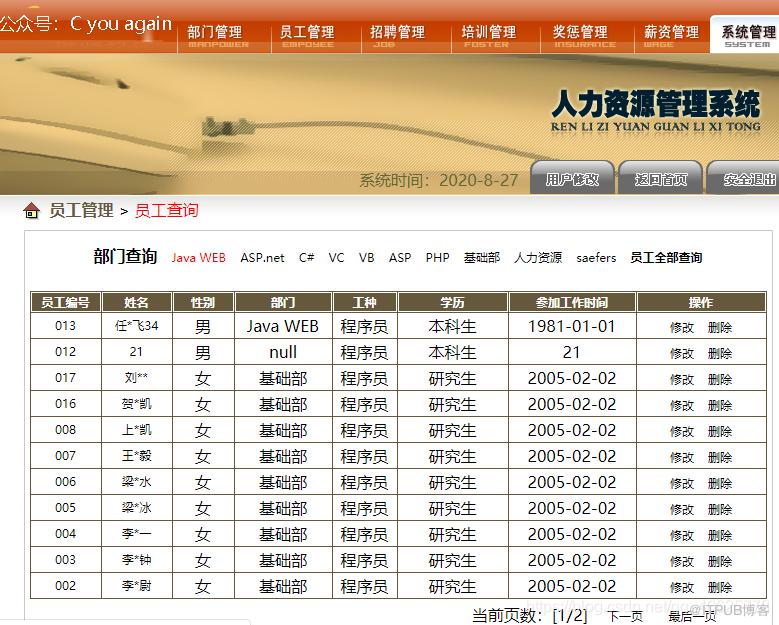The height and width of the screenshot is (625, 779).
Task: Click name cell 李*钟
Action: pos(137,560)
